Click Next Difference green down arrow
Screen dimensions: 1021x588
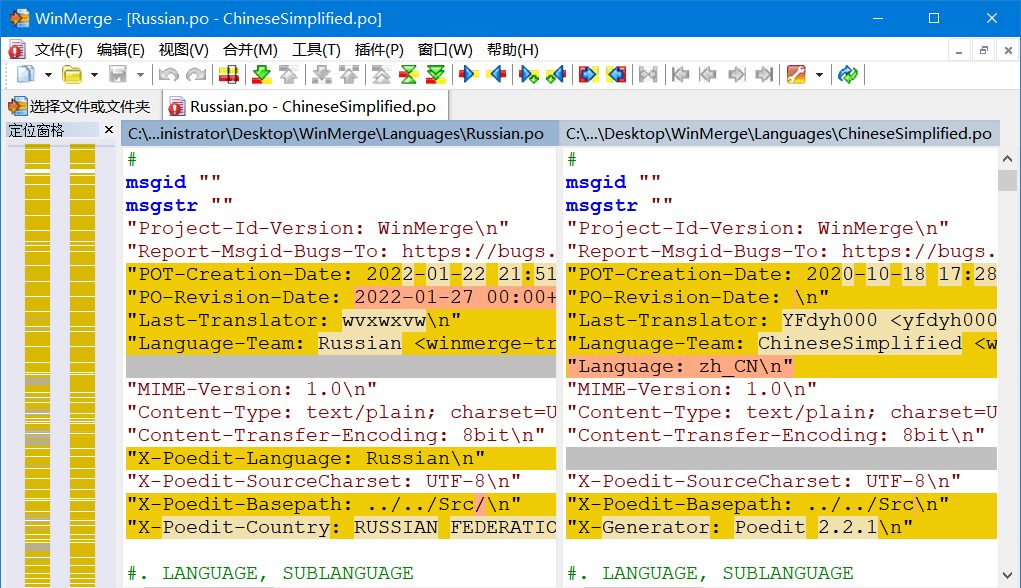click(261, 75)
